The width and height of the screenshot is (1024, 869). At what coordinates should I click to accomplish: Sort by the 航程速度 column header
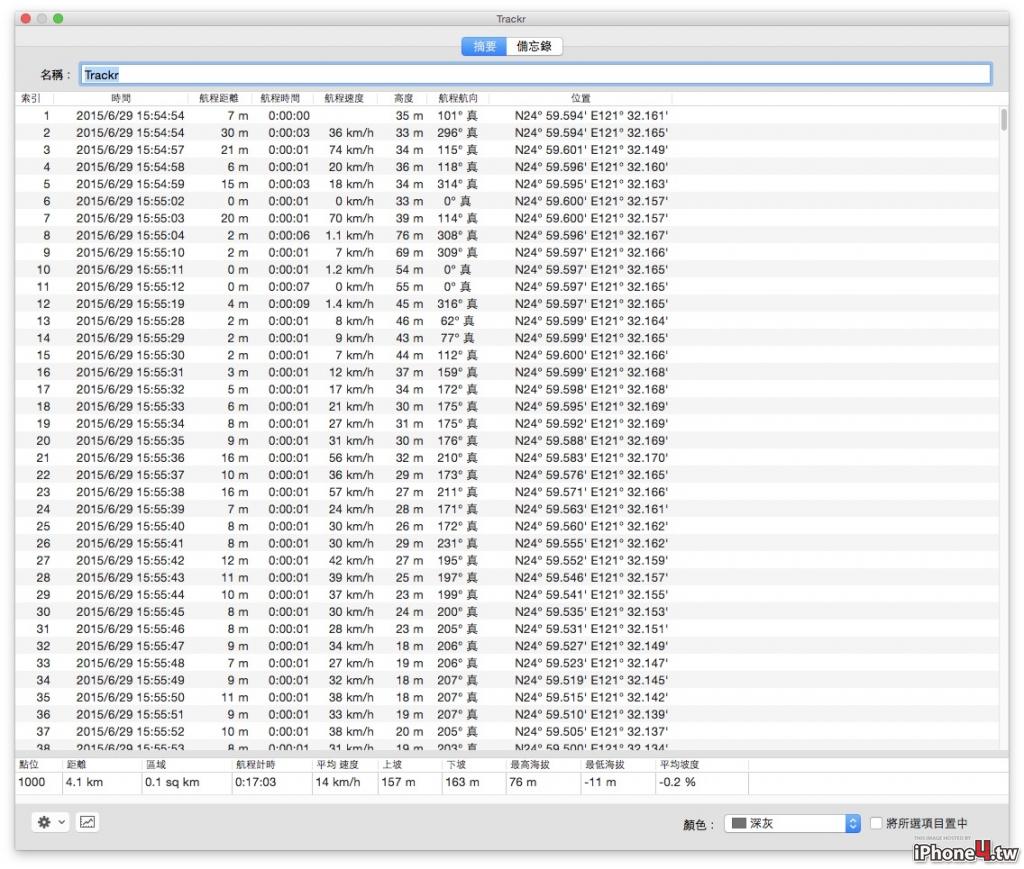click(x=344, y=98)
